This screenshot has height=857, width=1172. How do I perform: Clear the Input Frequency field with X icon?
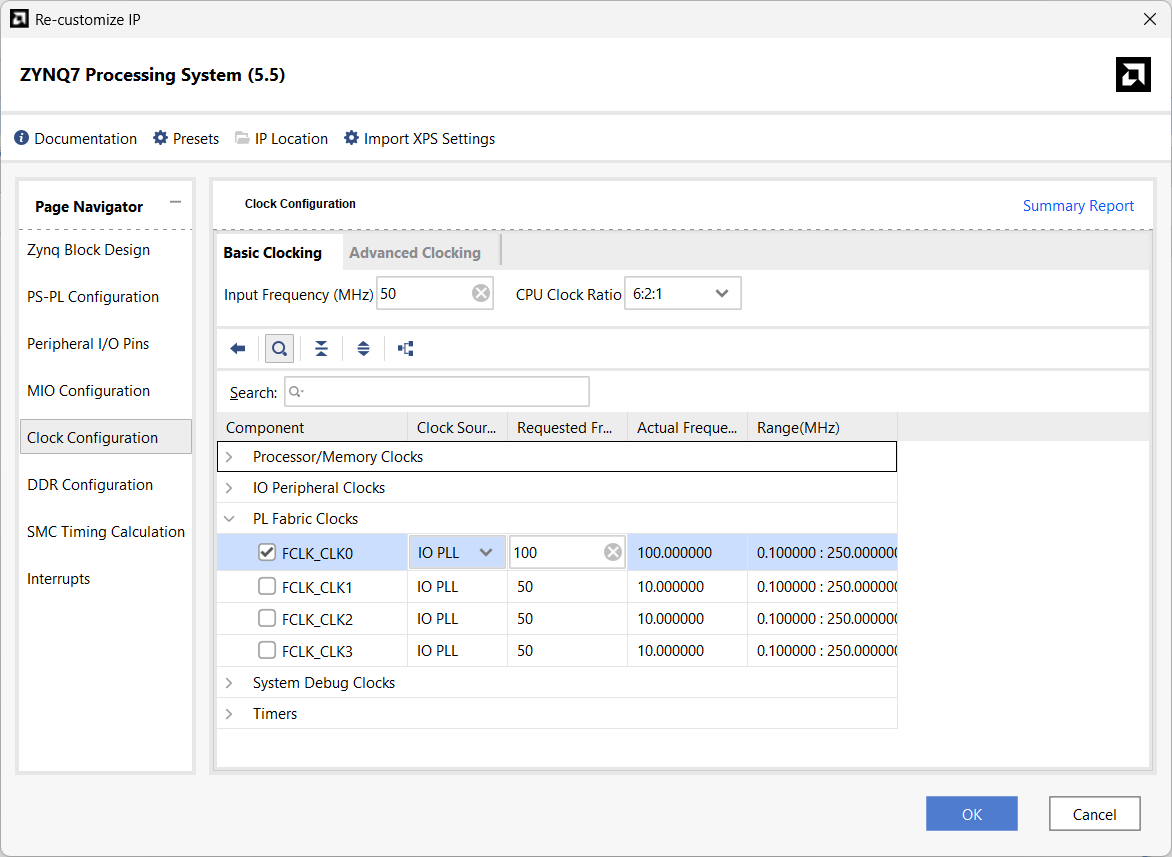point(481,293)
